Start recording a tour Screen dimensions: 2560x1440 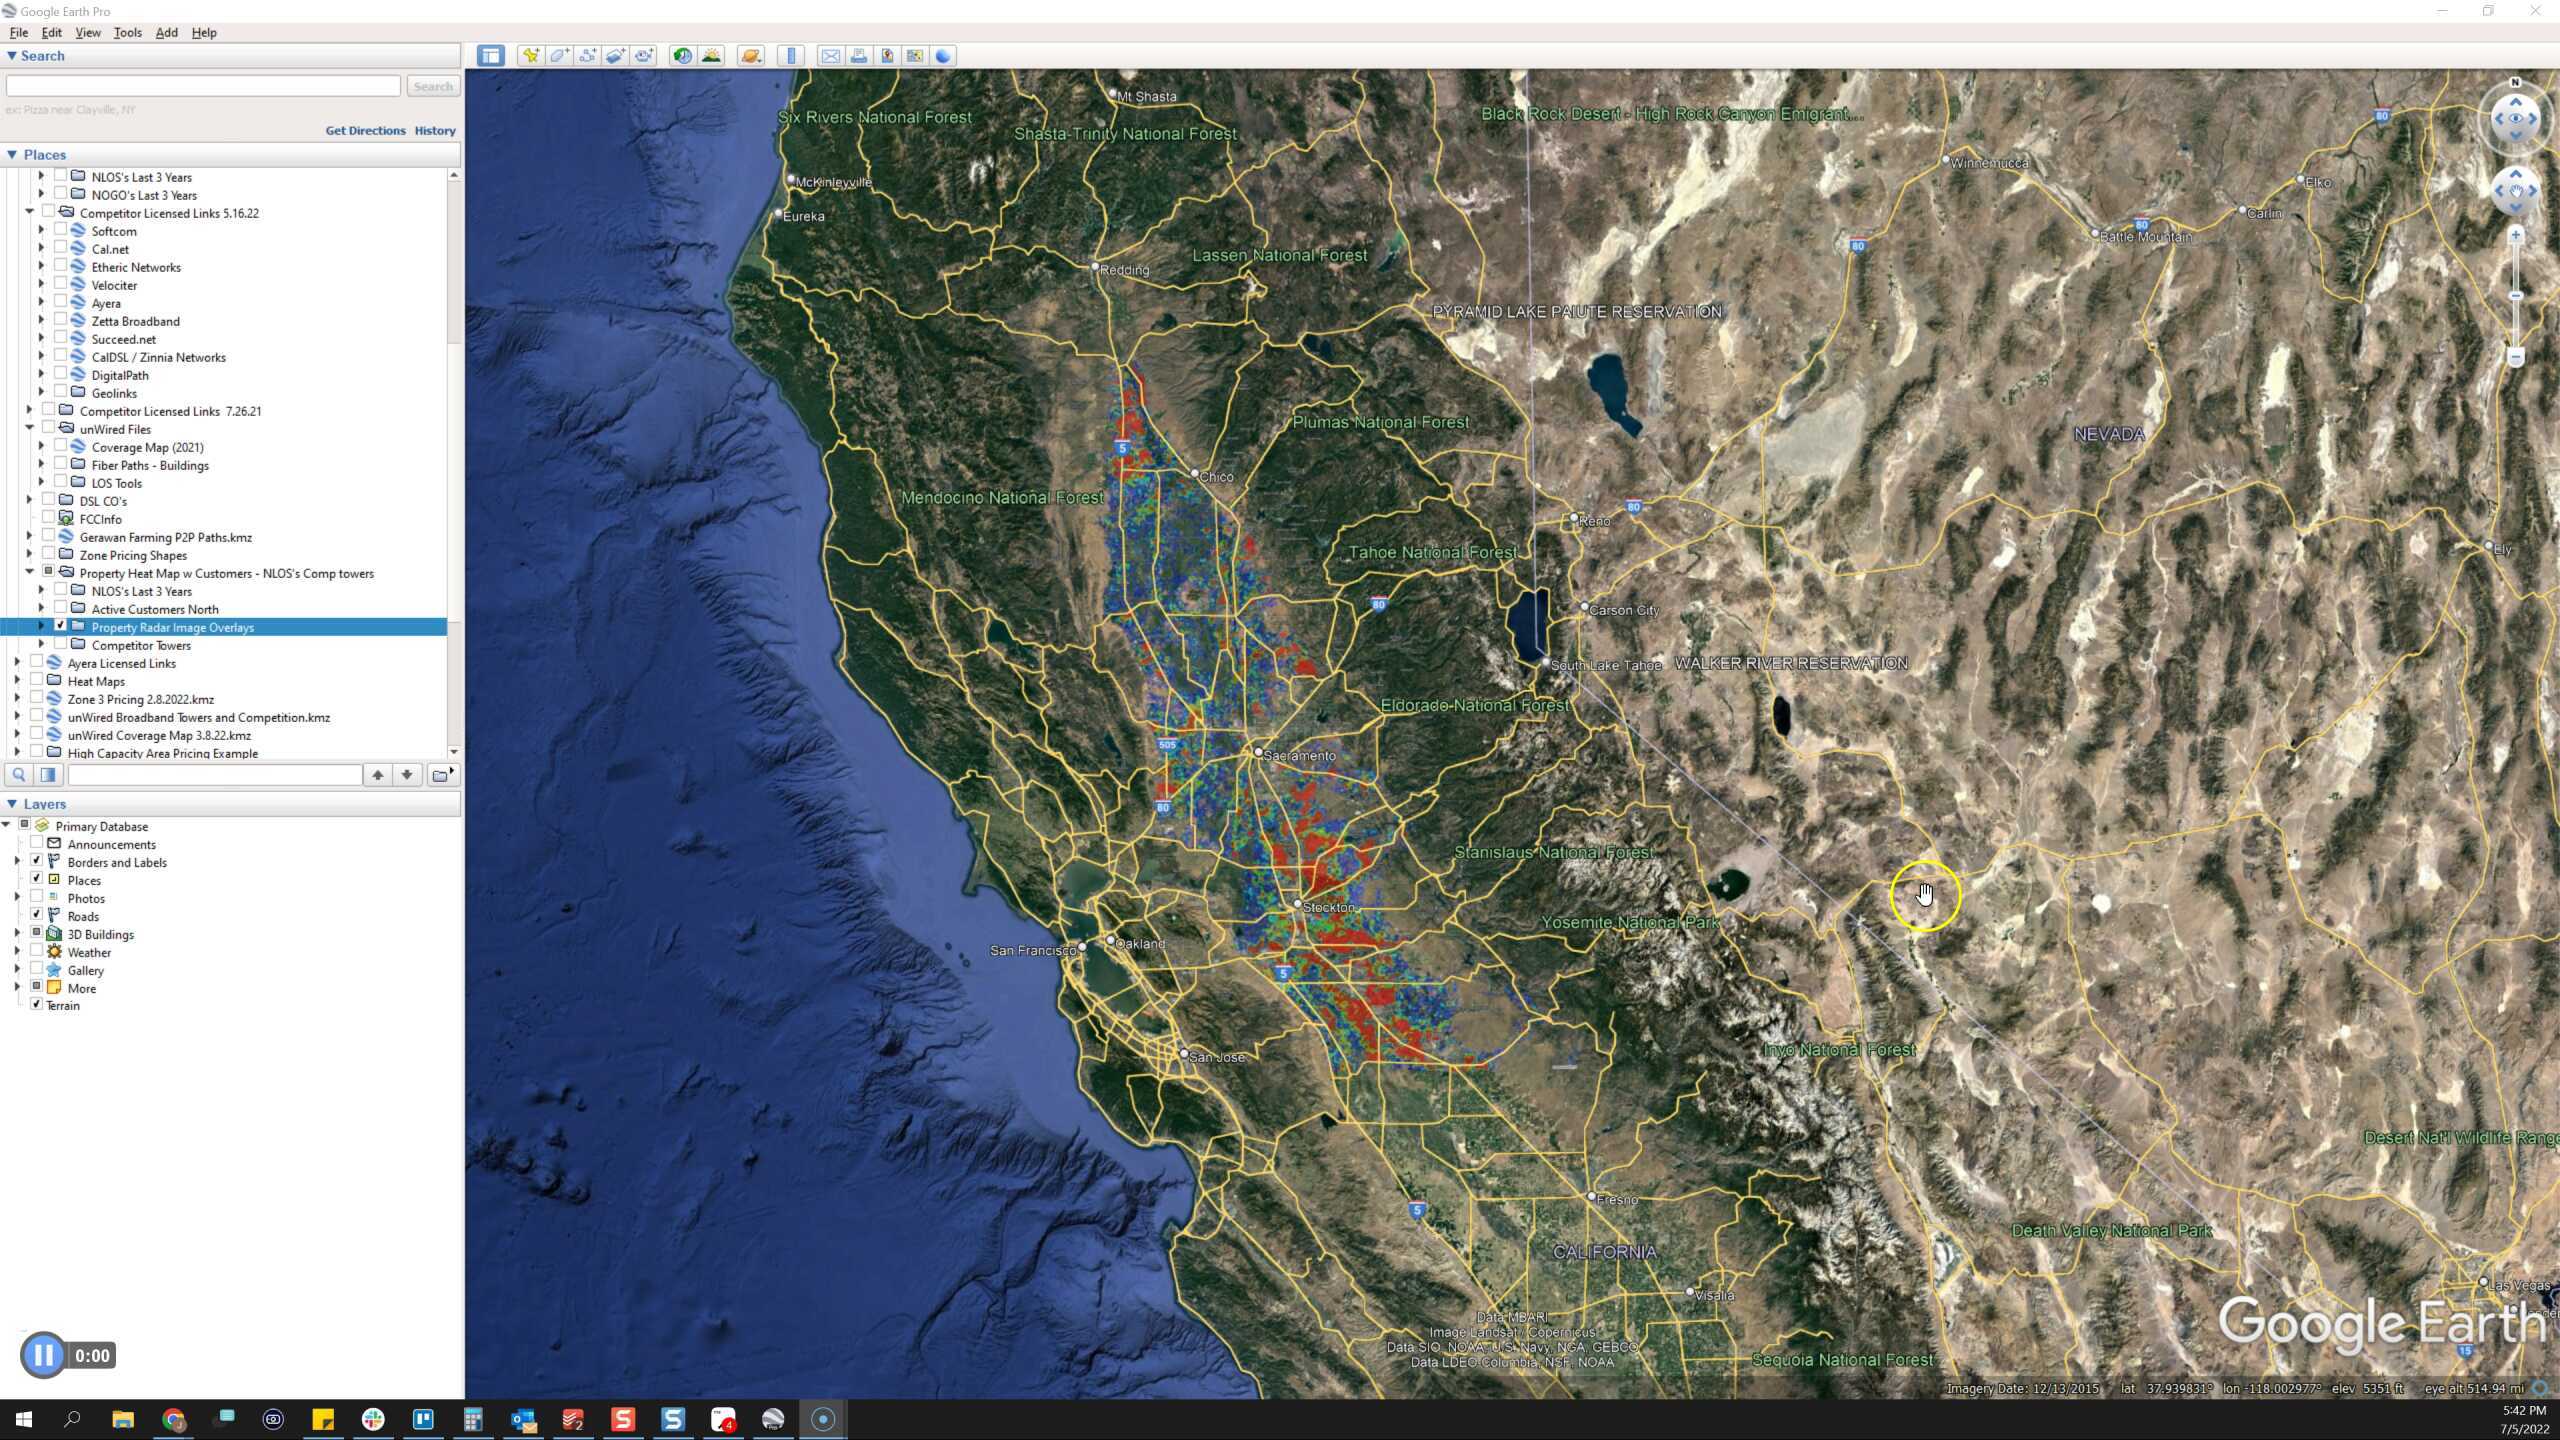pos(645,55)
